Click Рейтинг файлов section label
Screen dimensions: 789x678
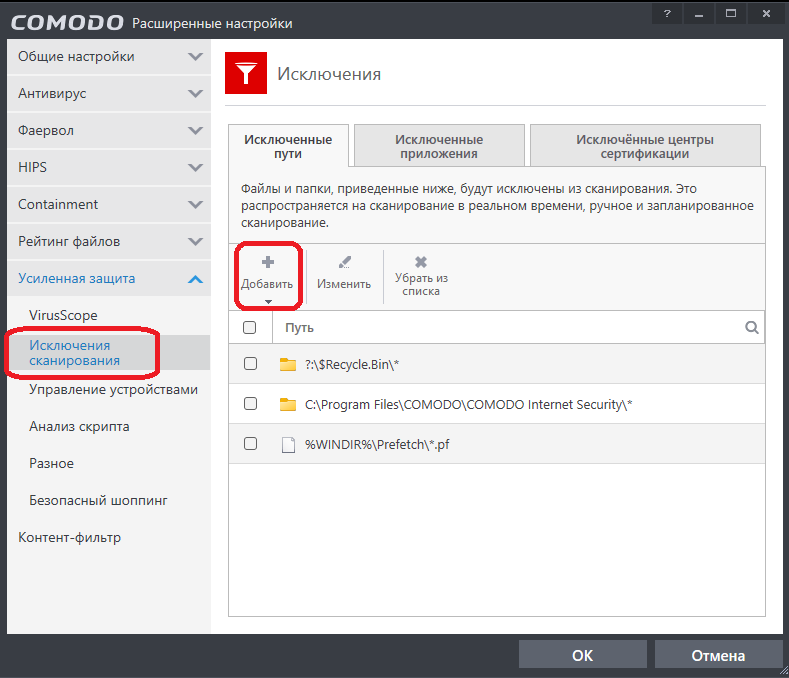(69, 242)
